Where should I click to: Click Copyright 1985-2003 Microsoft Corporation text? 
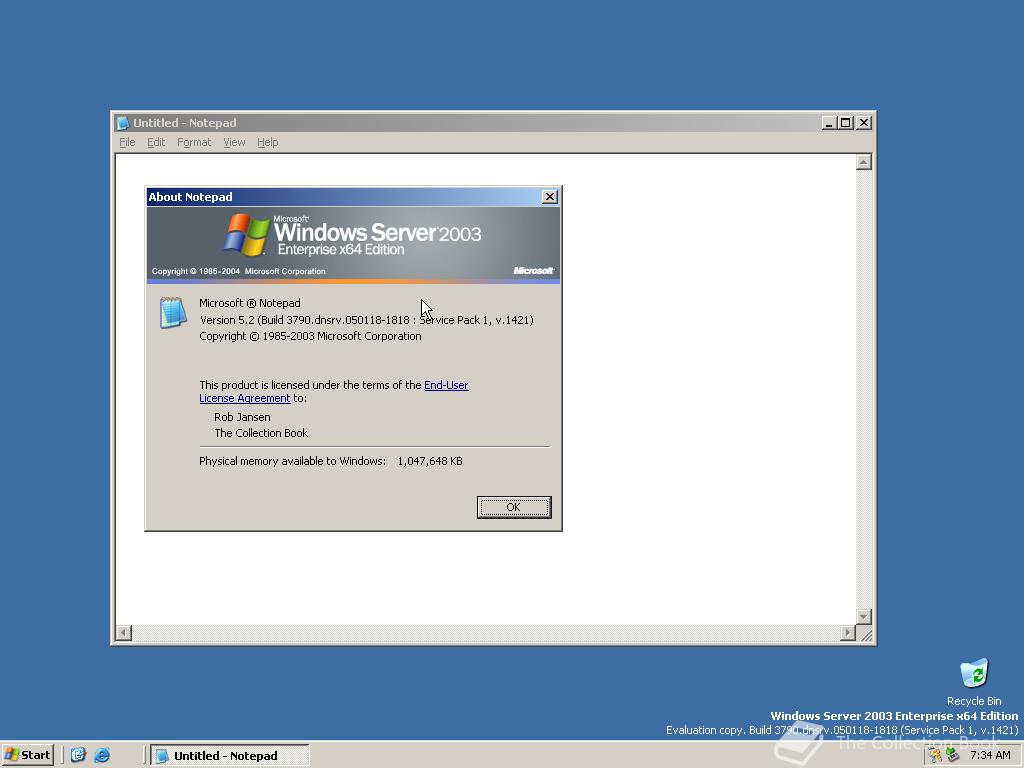coord(310,336)
